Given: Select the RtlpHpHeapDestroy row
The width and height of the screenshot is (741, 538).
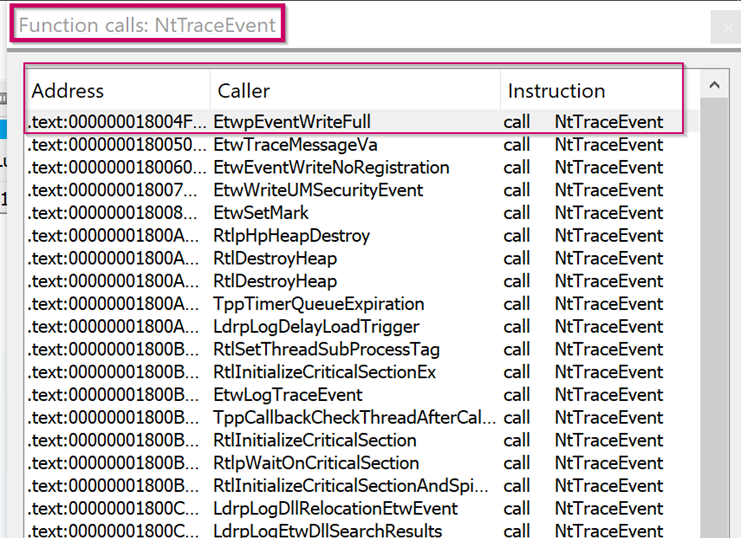Looking at the screenshot, I should coord(292,236).
